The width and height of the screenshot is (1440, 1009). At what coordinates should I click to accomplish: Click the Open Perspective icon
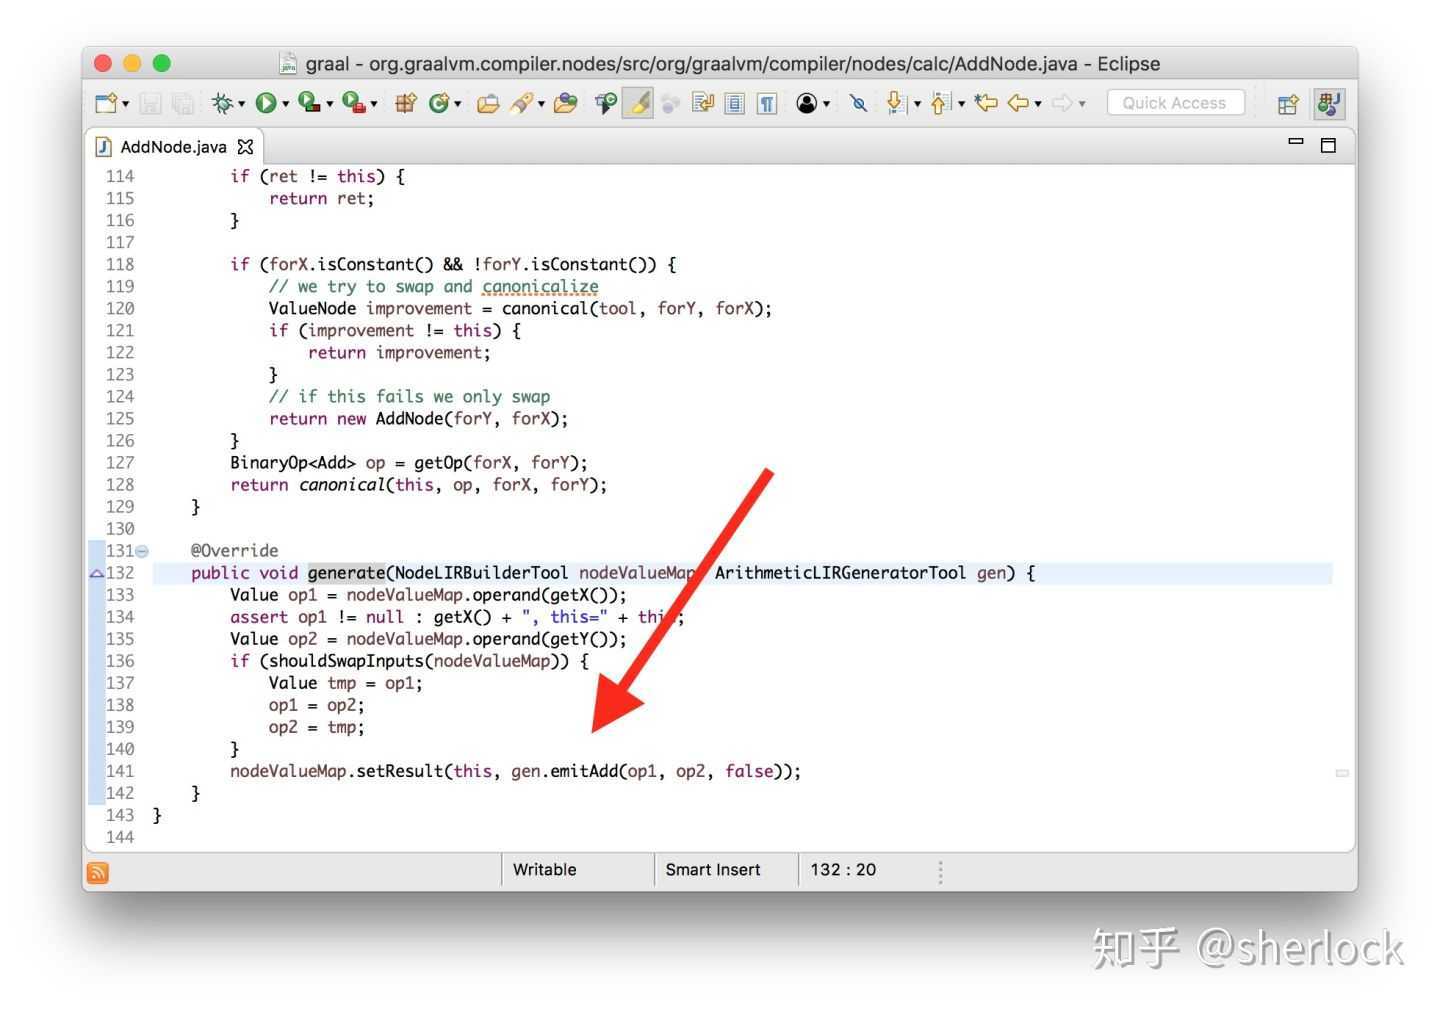point(1288,103)
